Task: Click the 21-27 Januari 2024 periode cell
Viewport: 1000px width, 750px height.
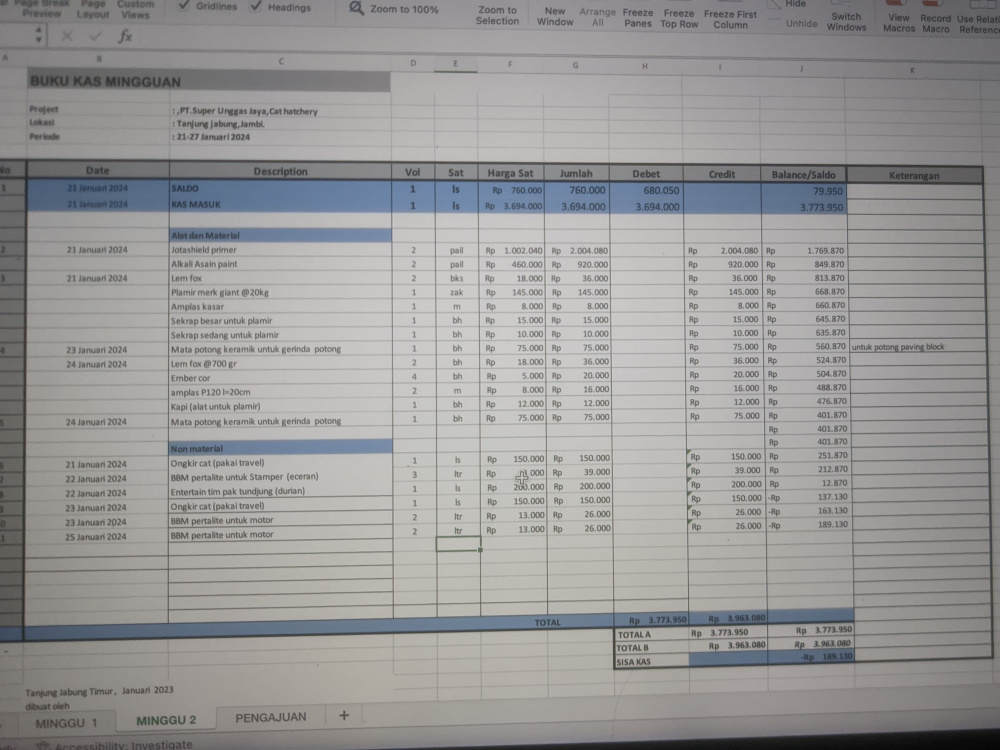Action: pos(211,137)
